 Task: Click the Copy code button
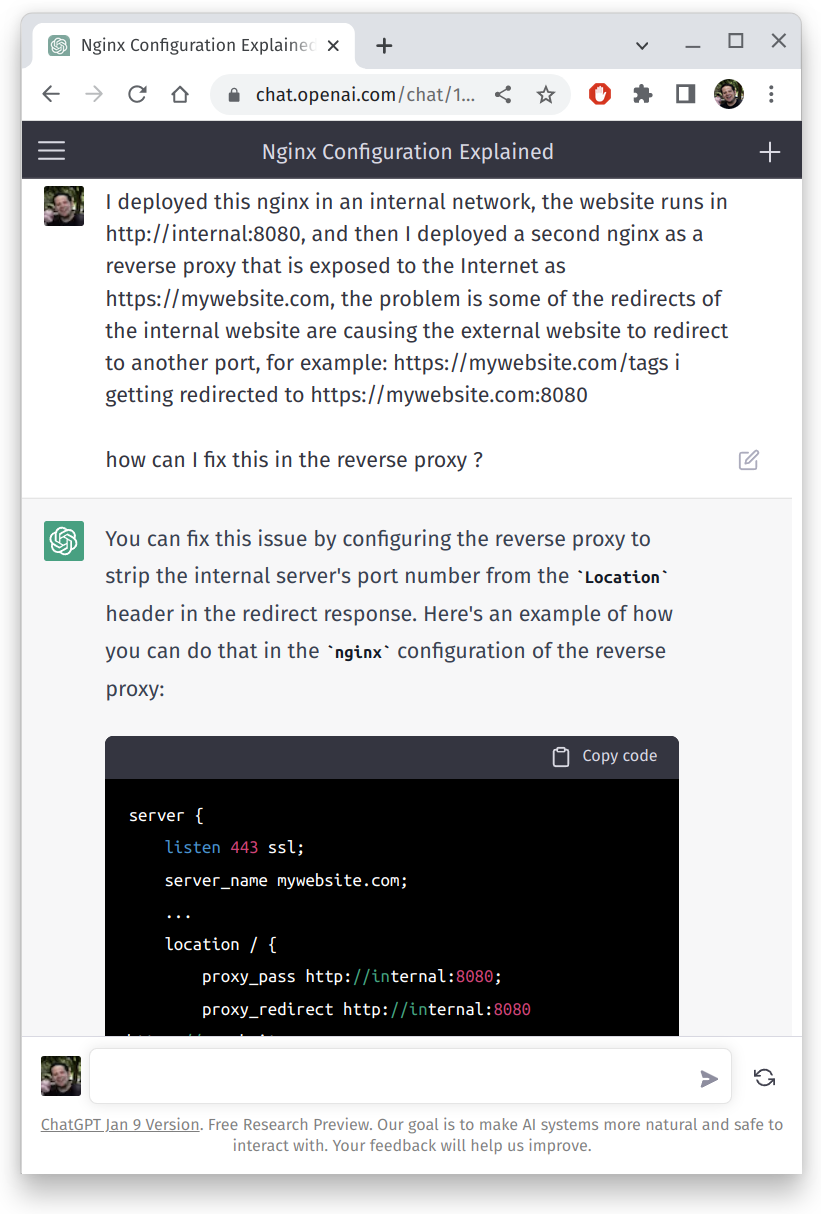[605, 756]
